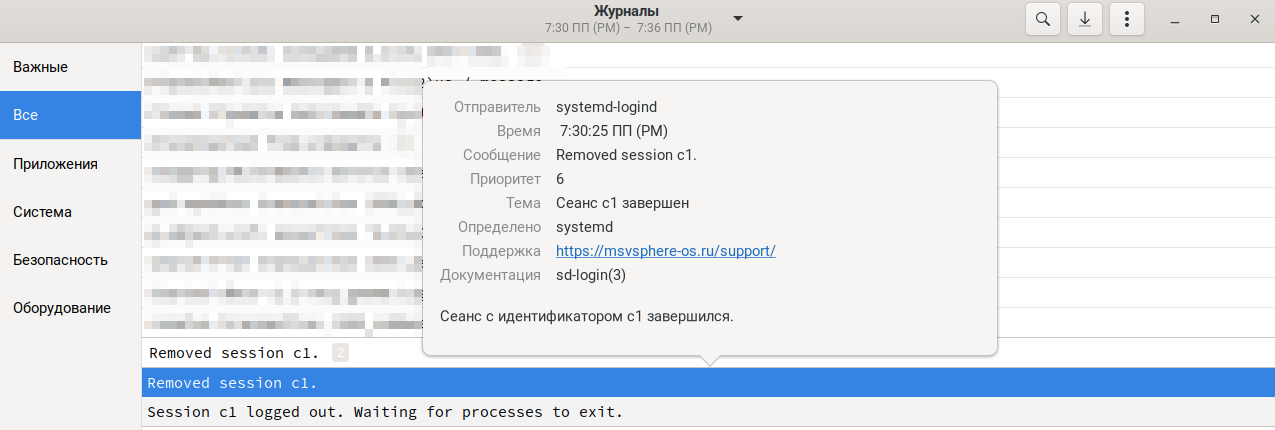Click the sd-login(3) documentation value

coord(590,275)
